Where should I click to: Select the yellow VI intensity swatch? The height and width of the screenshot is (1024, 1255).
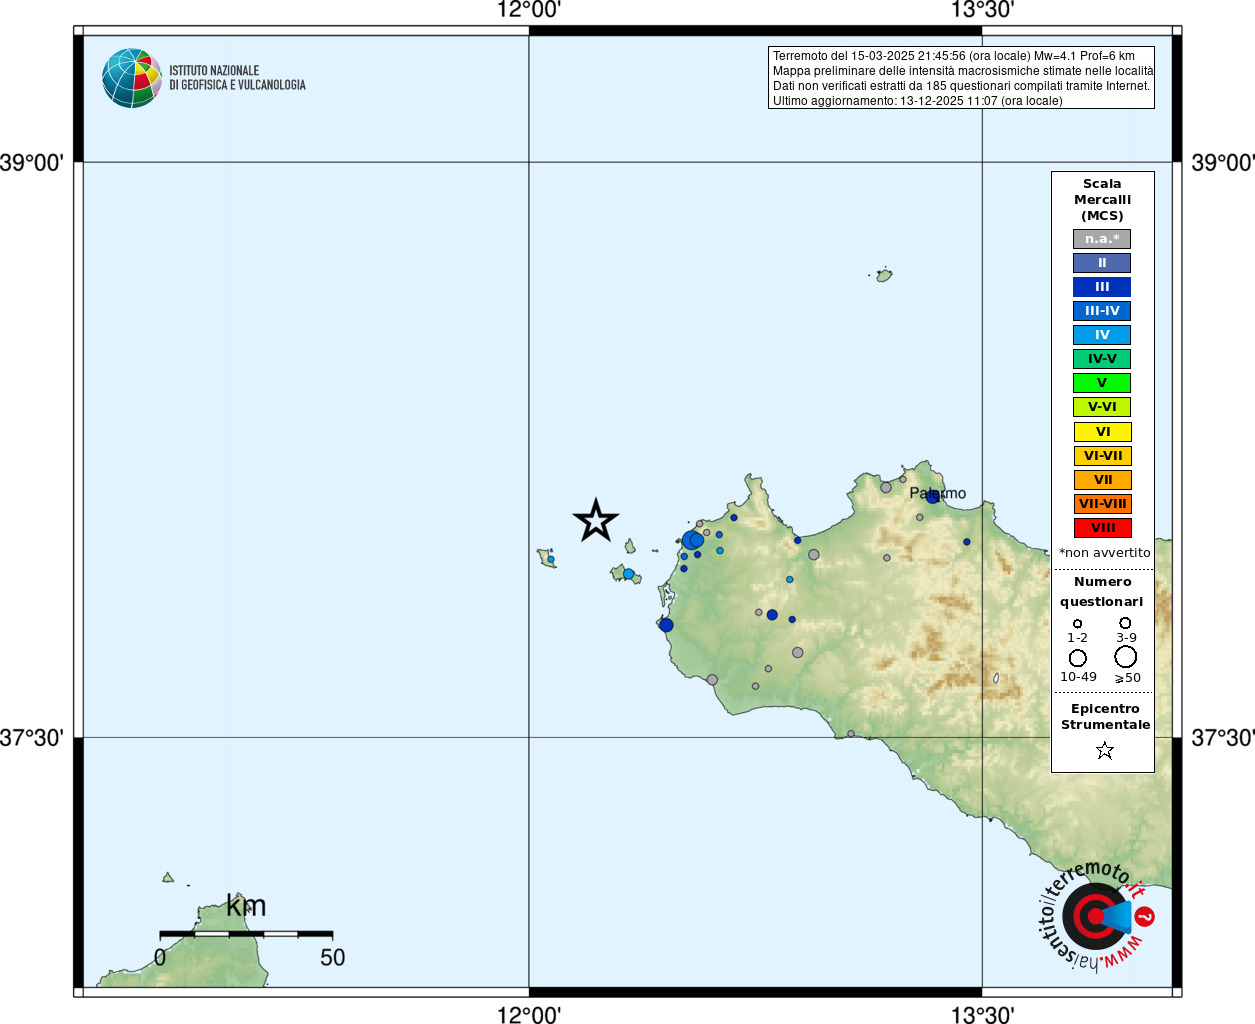[1102, 432]
